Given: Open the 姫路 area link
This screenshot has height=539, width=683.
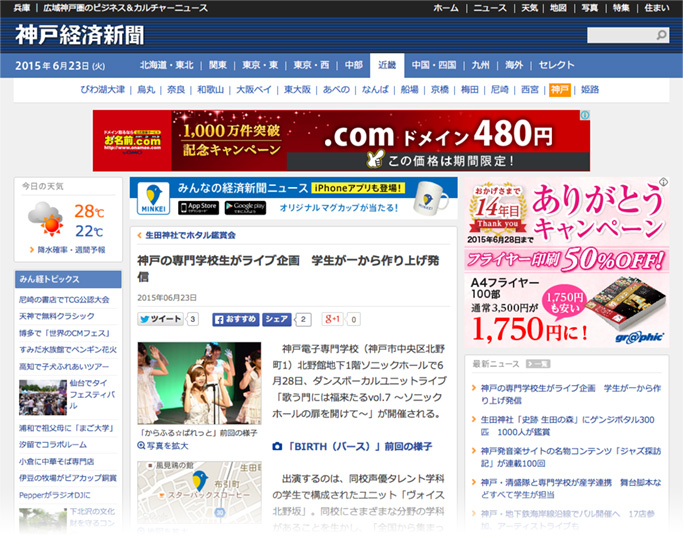Looking at the screenshot, I should tap(590, 89).
